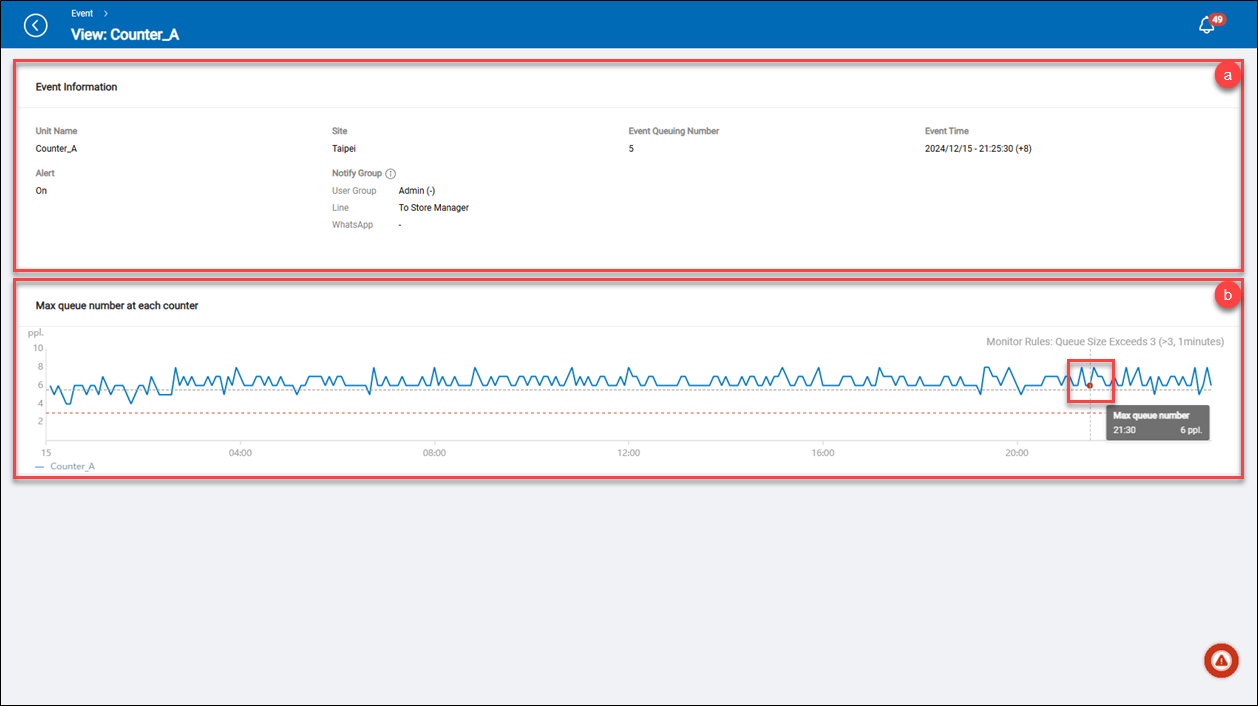
Task: Click the 12:00 label on the time axis
Action: (x=628, y=453)
